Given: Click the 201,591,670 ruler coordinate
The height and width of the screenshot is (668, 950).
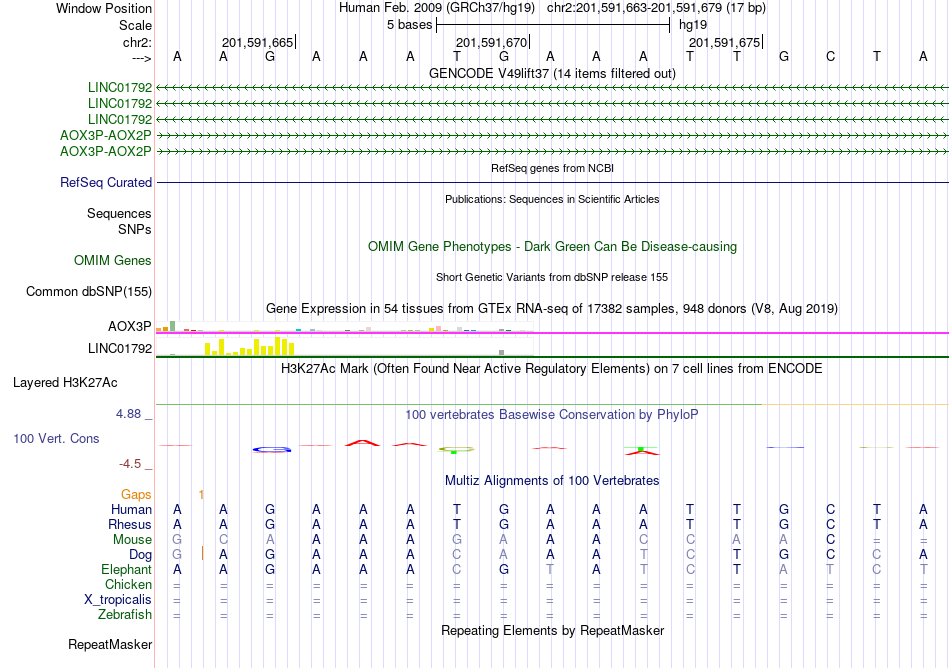Looking at the screenshot, I should point(491,42).
